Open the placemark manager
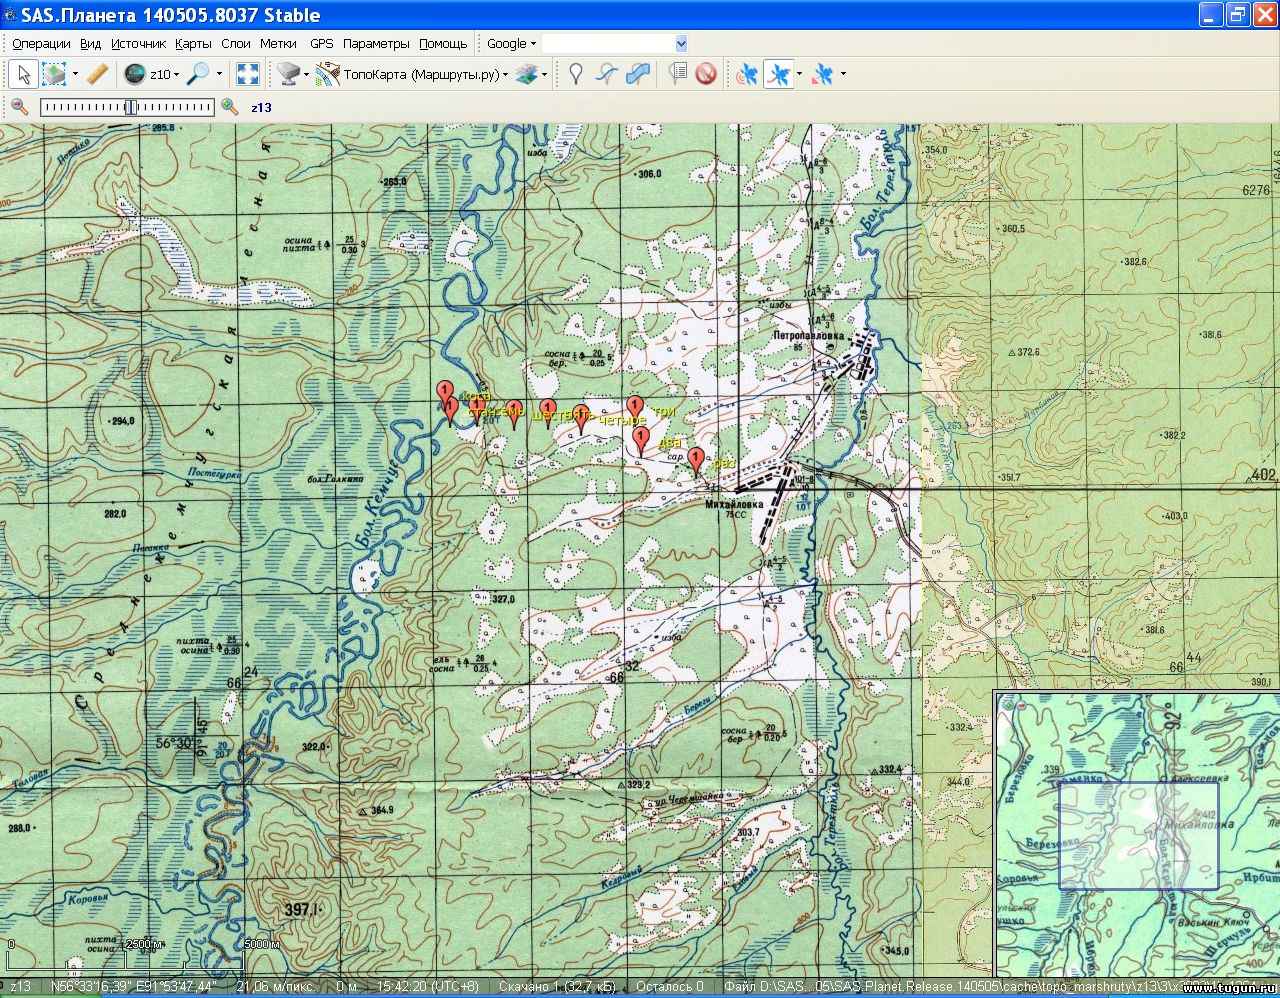This screenshot has width=1280, height=998. click(678, 74)
